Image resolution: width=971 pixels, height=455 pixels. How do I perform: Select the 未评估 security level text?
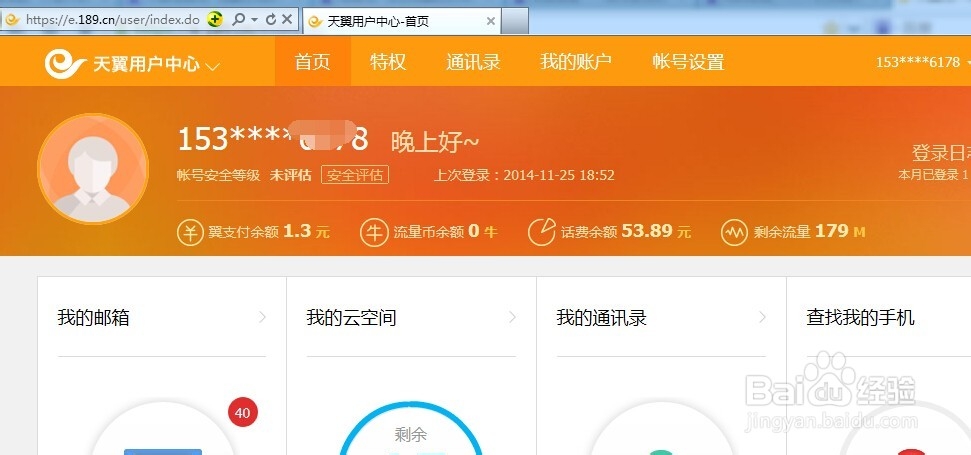coord(290,175)
